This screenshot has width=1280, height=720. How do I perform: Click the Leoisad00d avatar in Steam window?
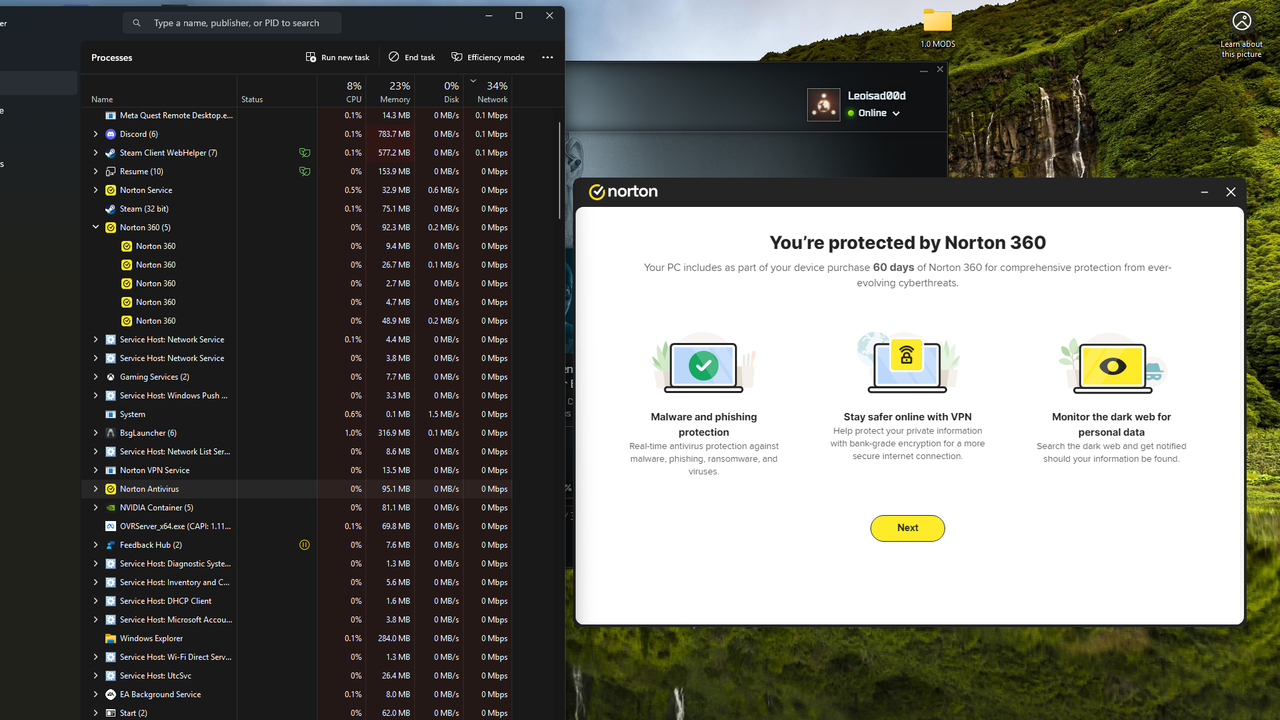824,105
